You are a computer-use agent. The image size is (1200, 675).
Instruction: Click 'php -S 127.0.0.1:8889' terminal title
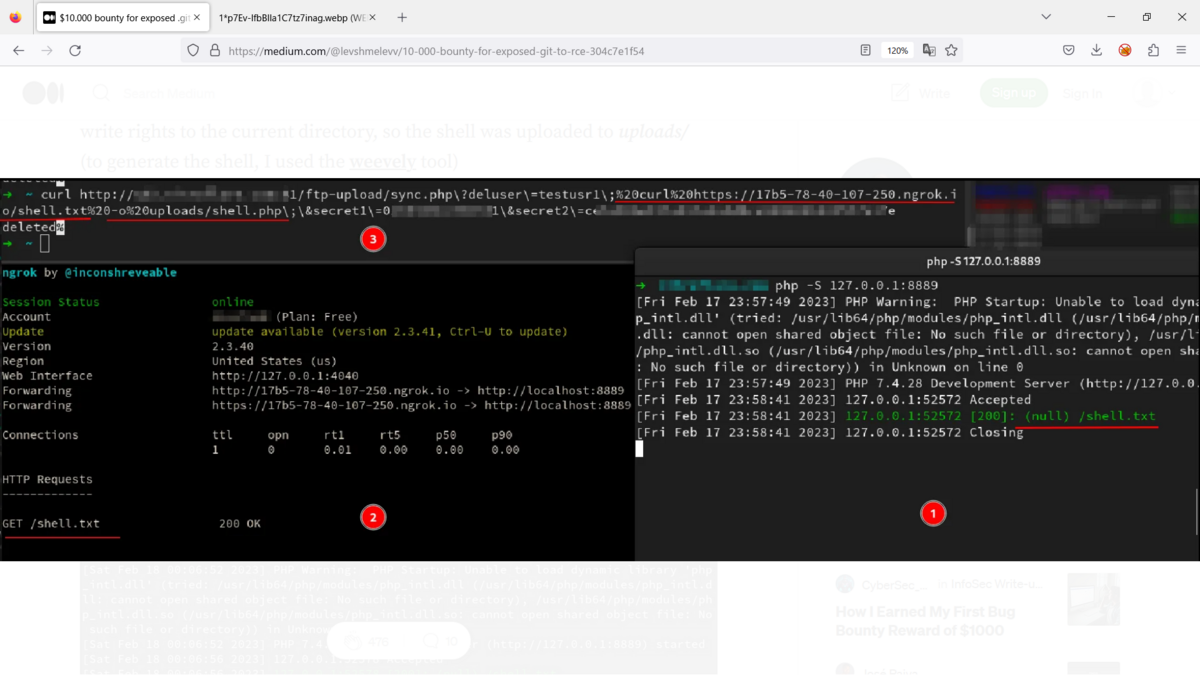(983, 261)
